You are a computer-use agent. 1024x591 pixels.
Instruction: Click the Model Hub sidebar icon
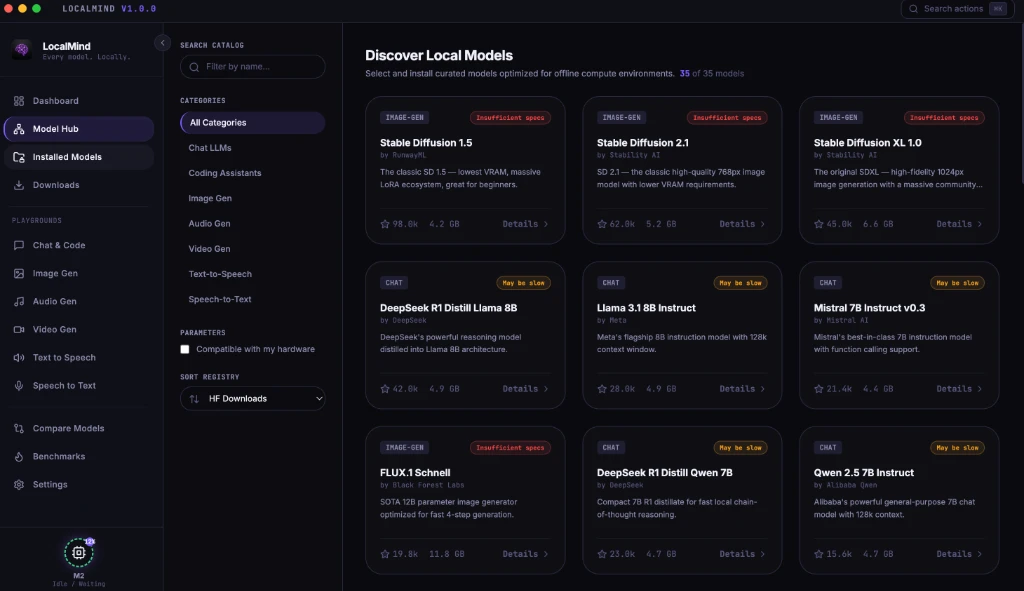pyautogui.click(x=19, y=129)
